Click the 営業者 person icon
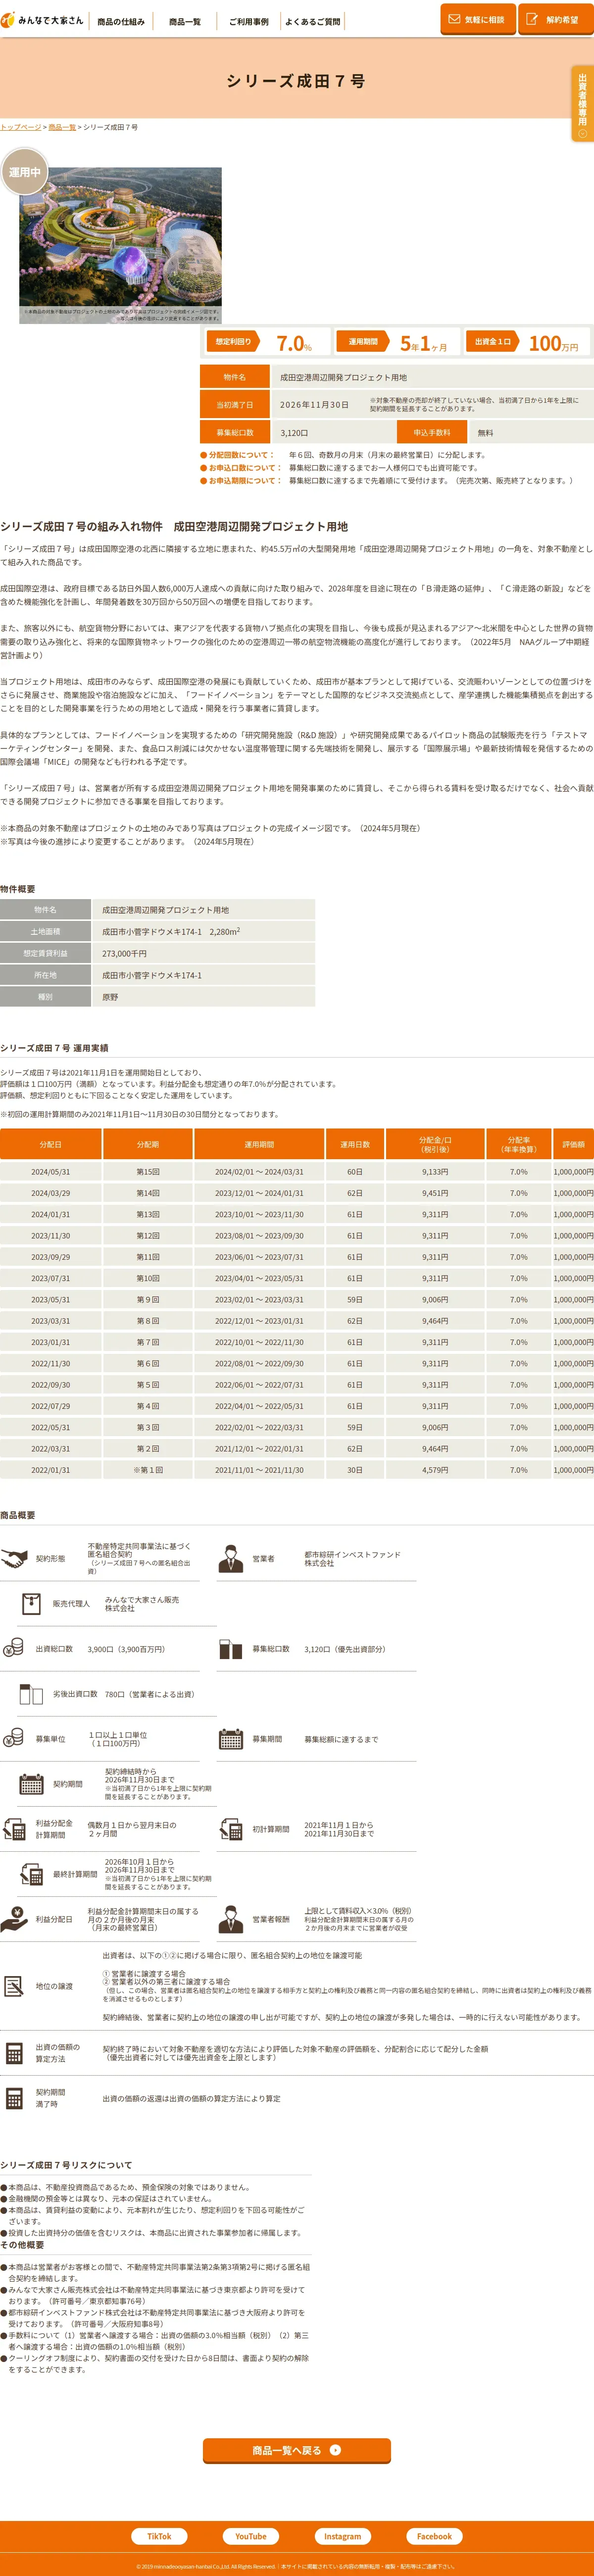This screenshot has height=2576, width=594. [x=231, y=1558]
